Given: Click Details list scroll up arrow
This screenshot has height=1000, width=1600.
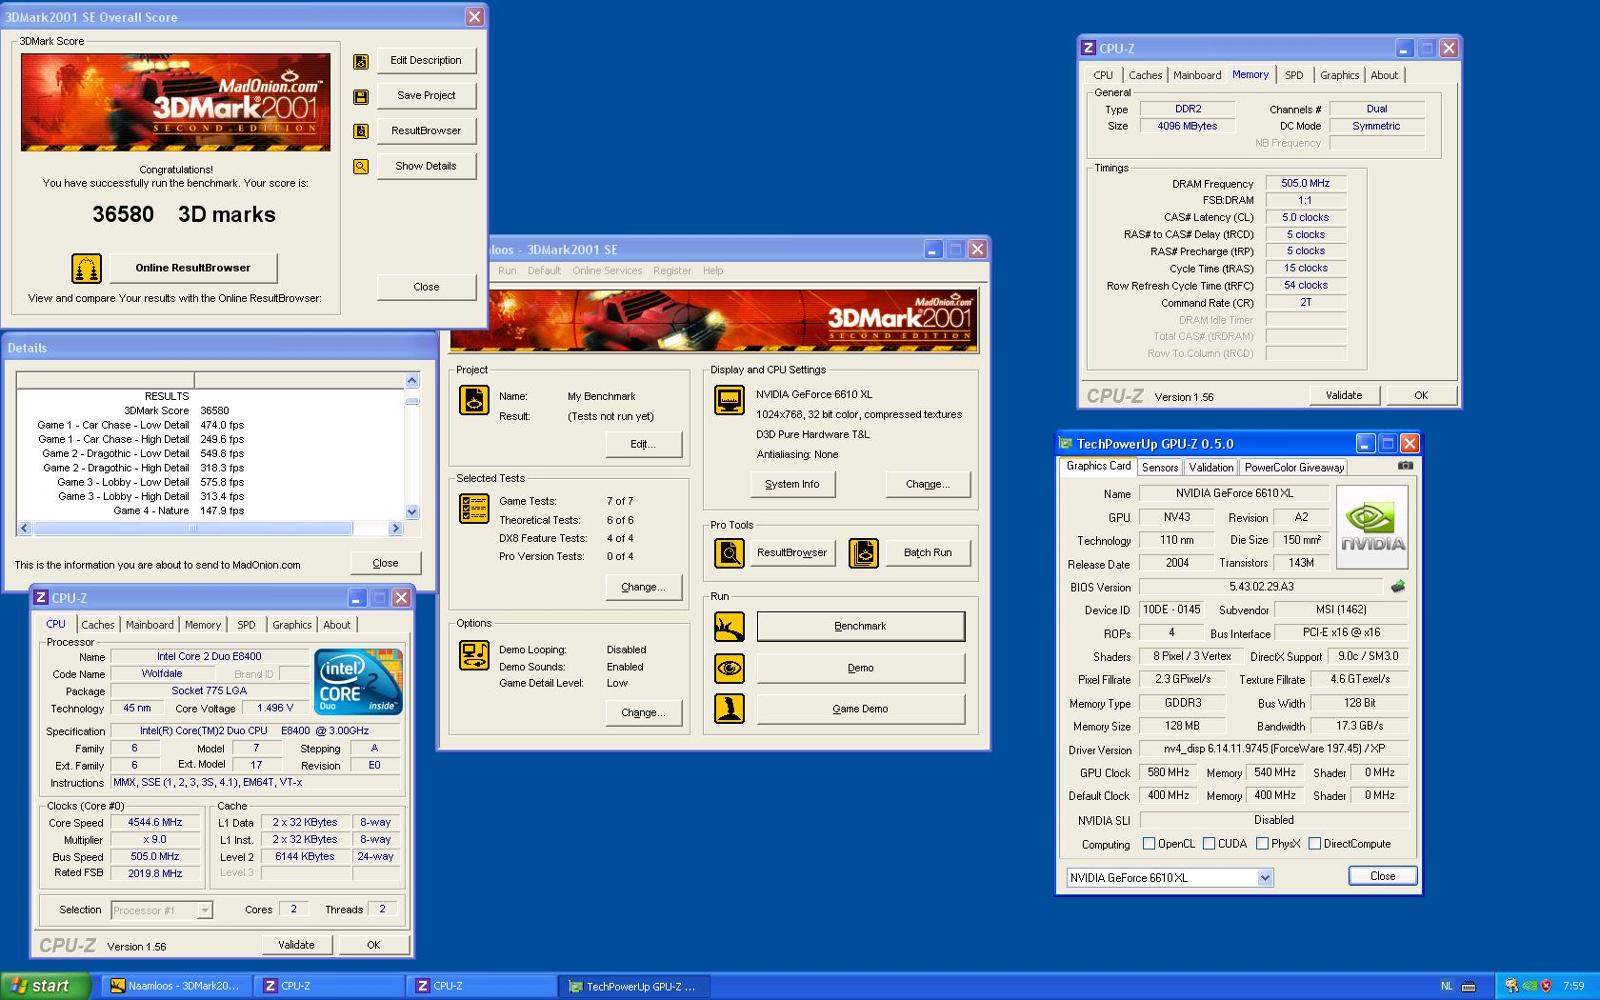Looking at the screenshot, I should point(412,381).
